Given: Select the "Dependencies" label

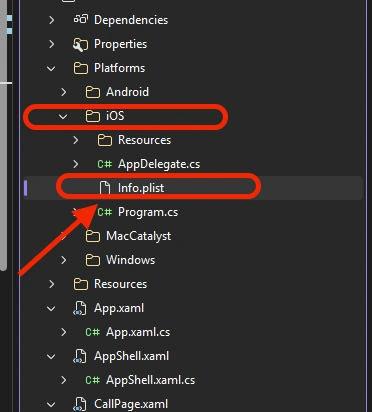Looking at the screenshot, I should click(x=131, y=20).
